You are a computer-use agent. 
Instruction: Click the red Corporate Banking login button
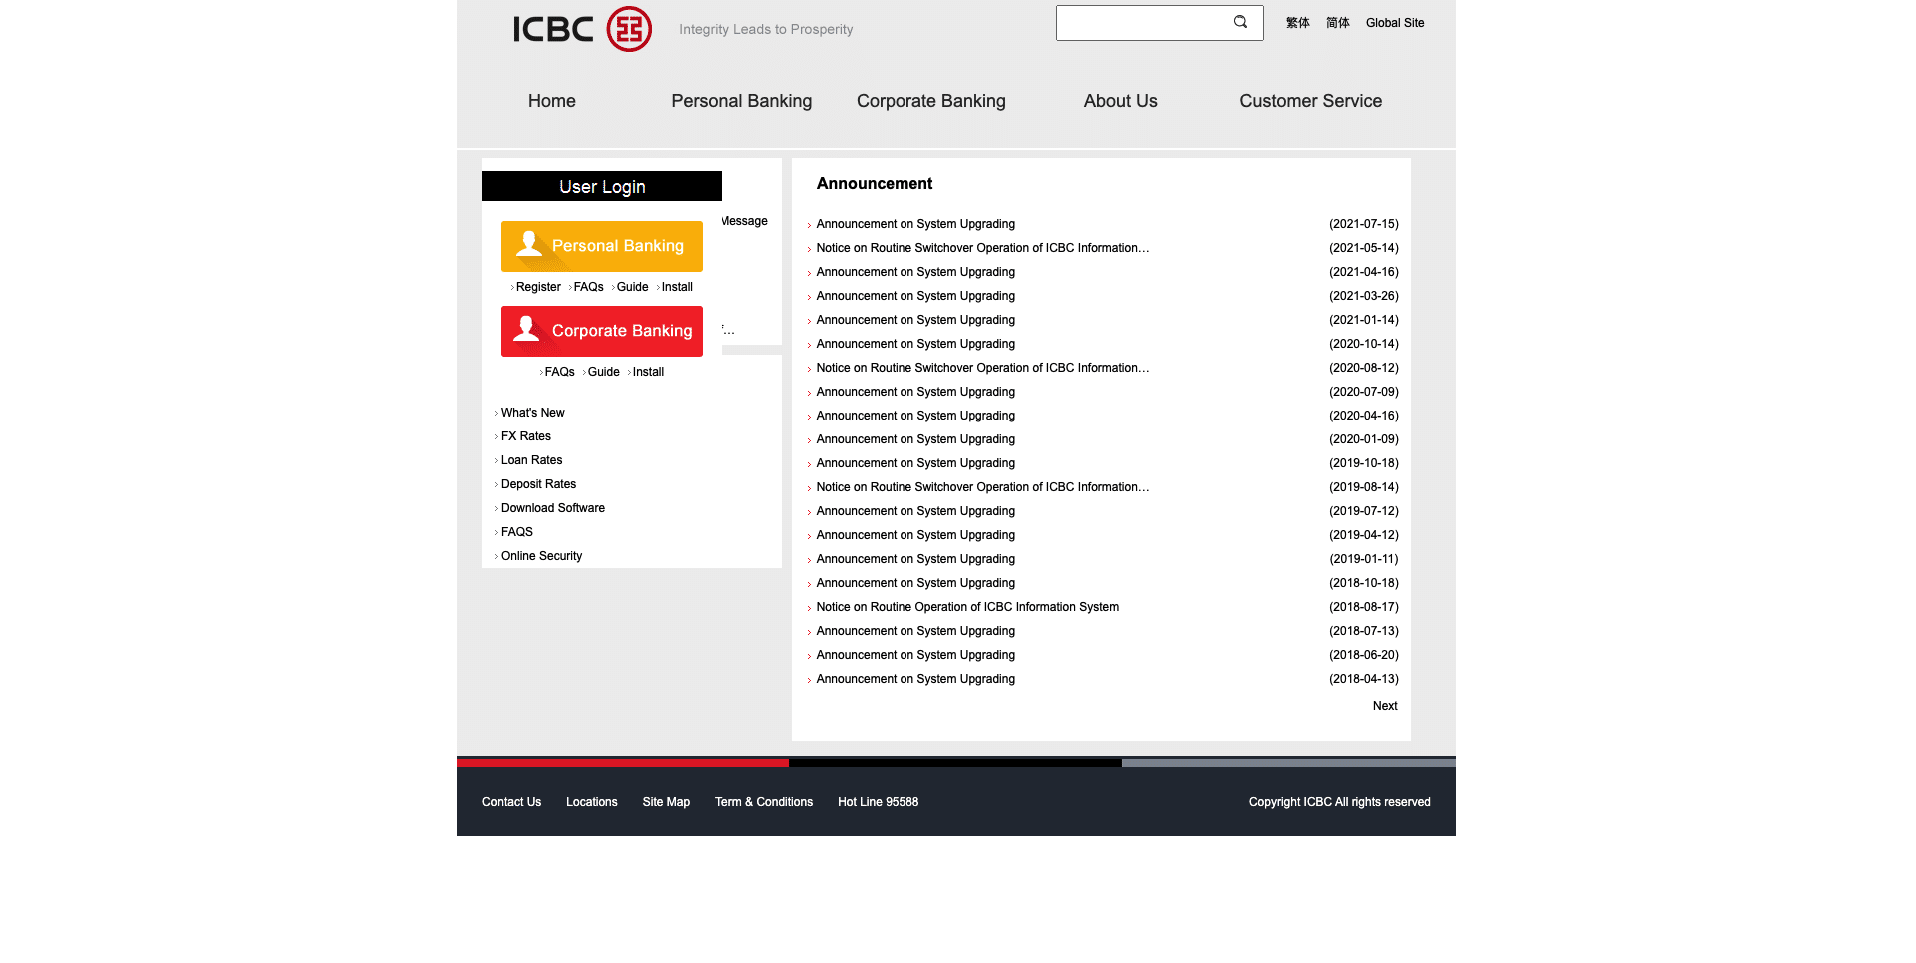tap(602, 331)
